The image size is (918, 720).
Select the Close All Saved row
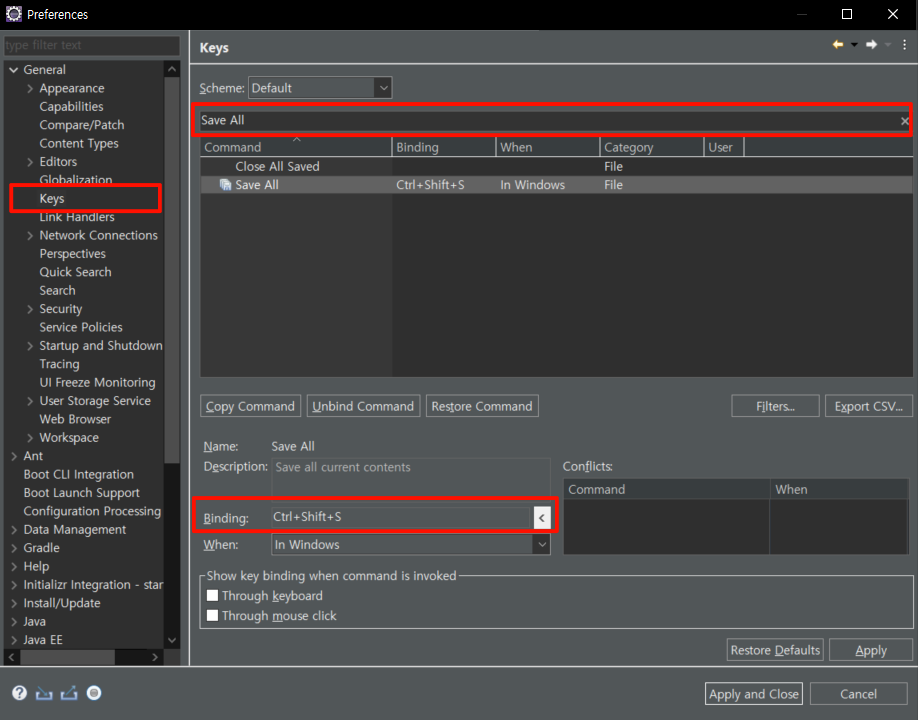click(x=556, y=166)
